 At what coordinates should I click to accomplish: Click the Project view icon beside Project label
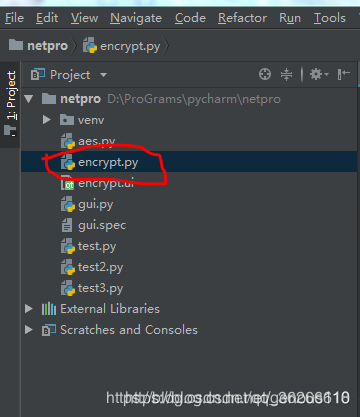click(x=38, y=74)
